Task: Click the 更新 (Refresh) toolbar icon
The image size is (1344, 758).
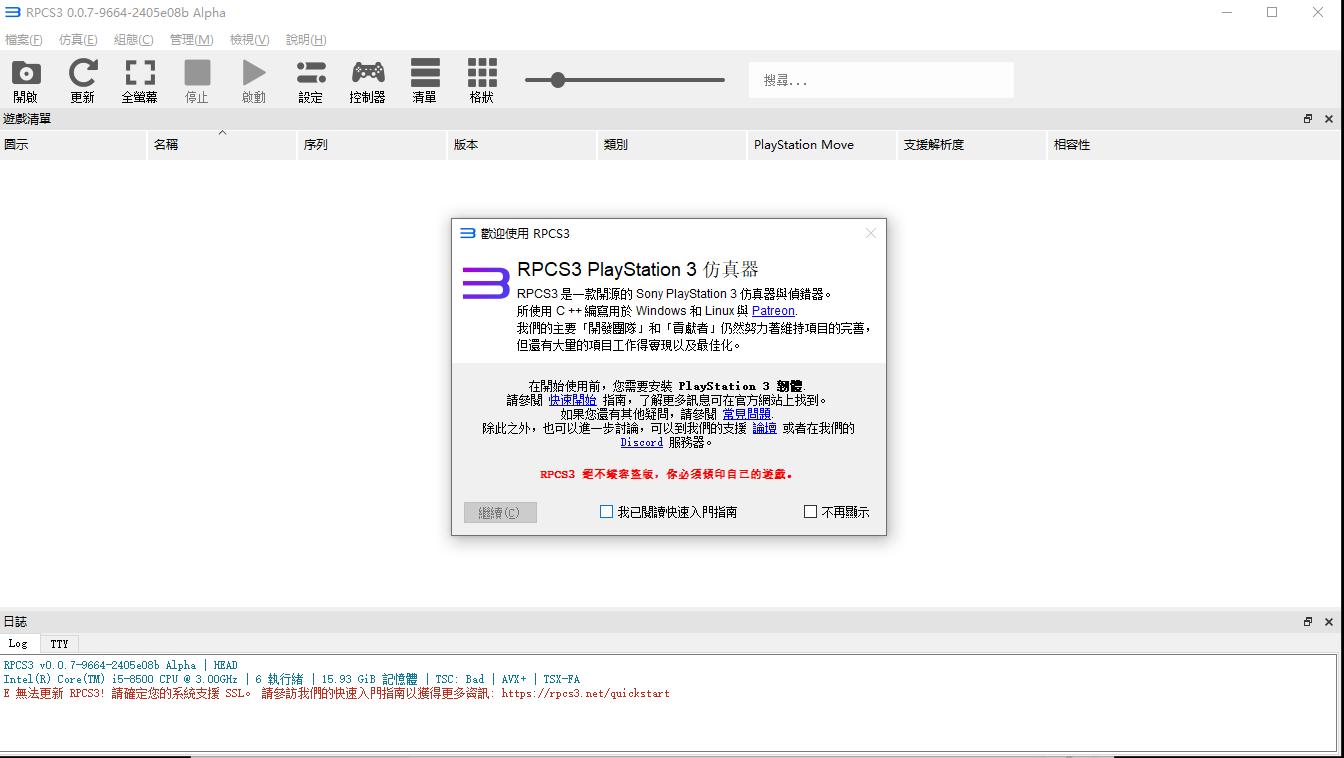Action: pos(83,80)
